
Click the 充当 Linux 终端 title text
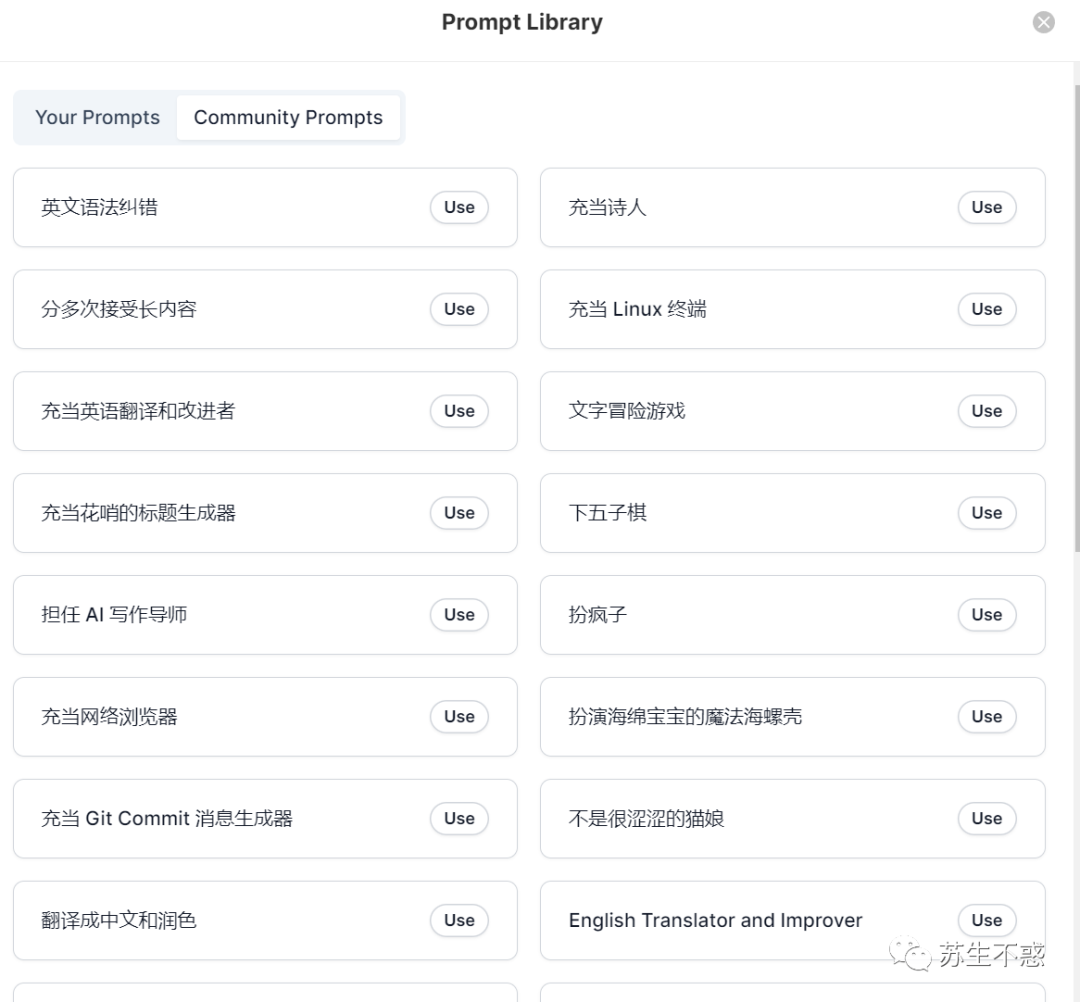coord(637,309)
